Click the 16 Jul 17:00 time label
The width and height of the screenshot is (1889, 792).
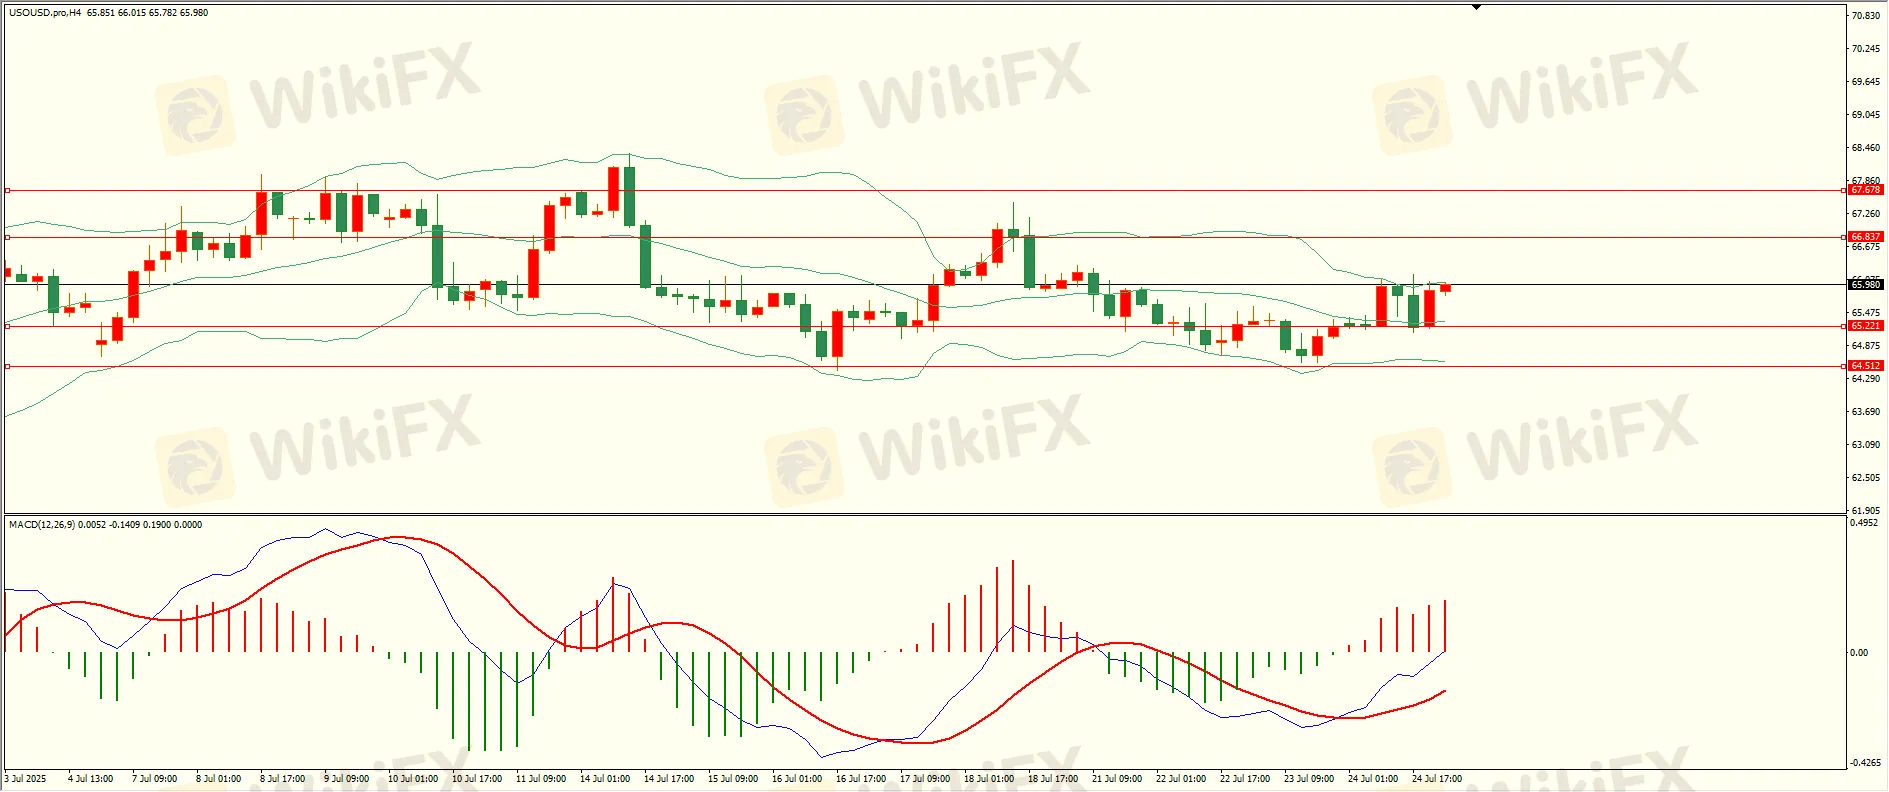point(861,779)
